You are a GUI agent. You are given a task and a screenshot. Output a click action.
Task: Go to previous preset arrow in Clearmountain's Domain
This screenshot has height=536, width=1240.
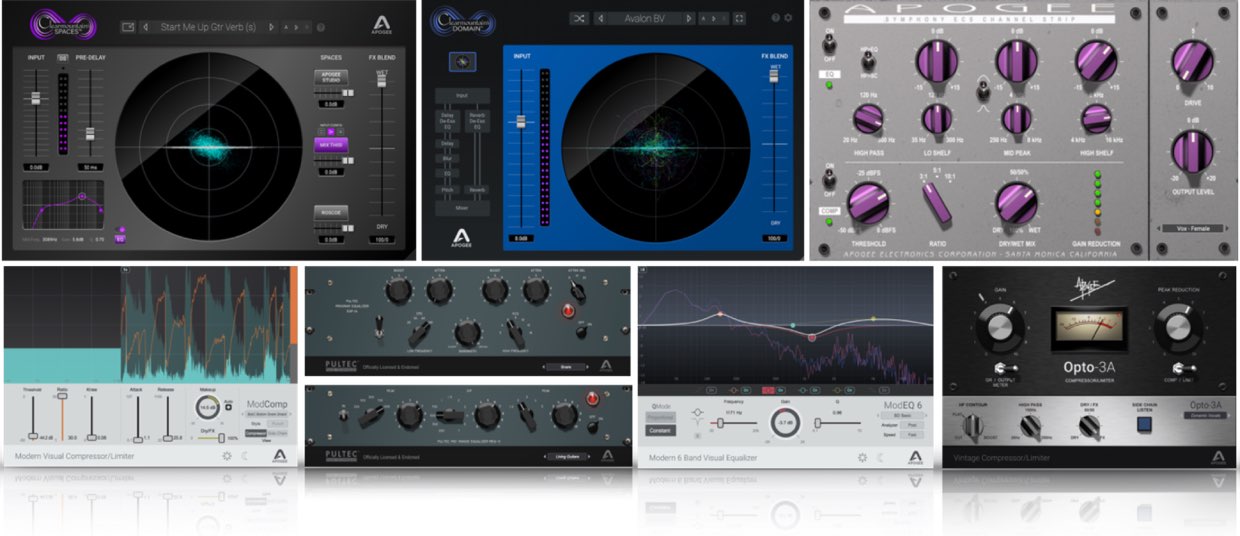click(x=602, y=18)
